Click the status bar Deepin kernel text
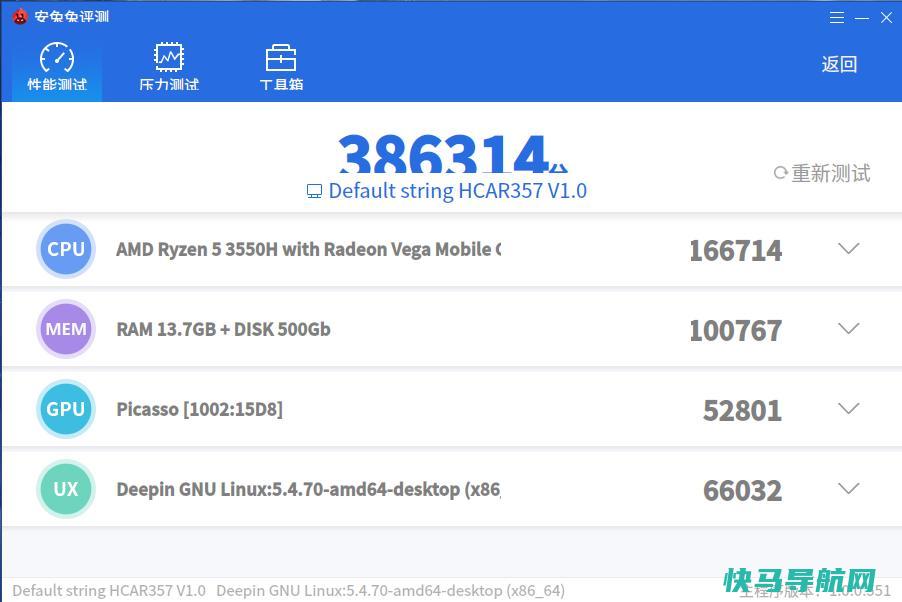Image resolution: width=902 pixels, height=602 pixels. [391, 590]
